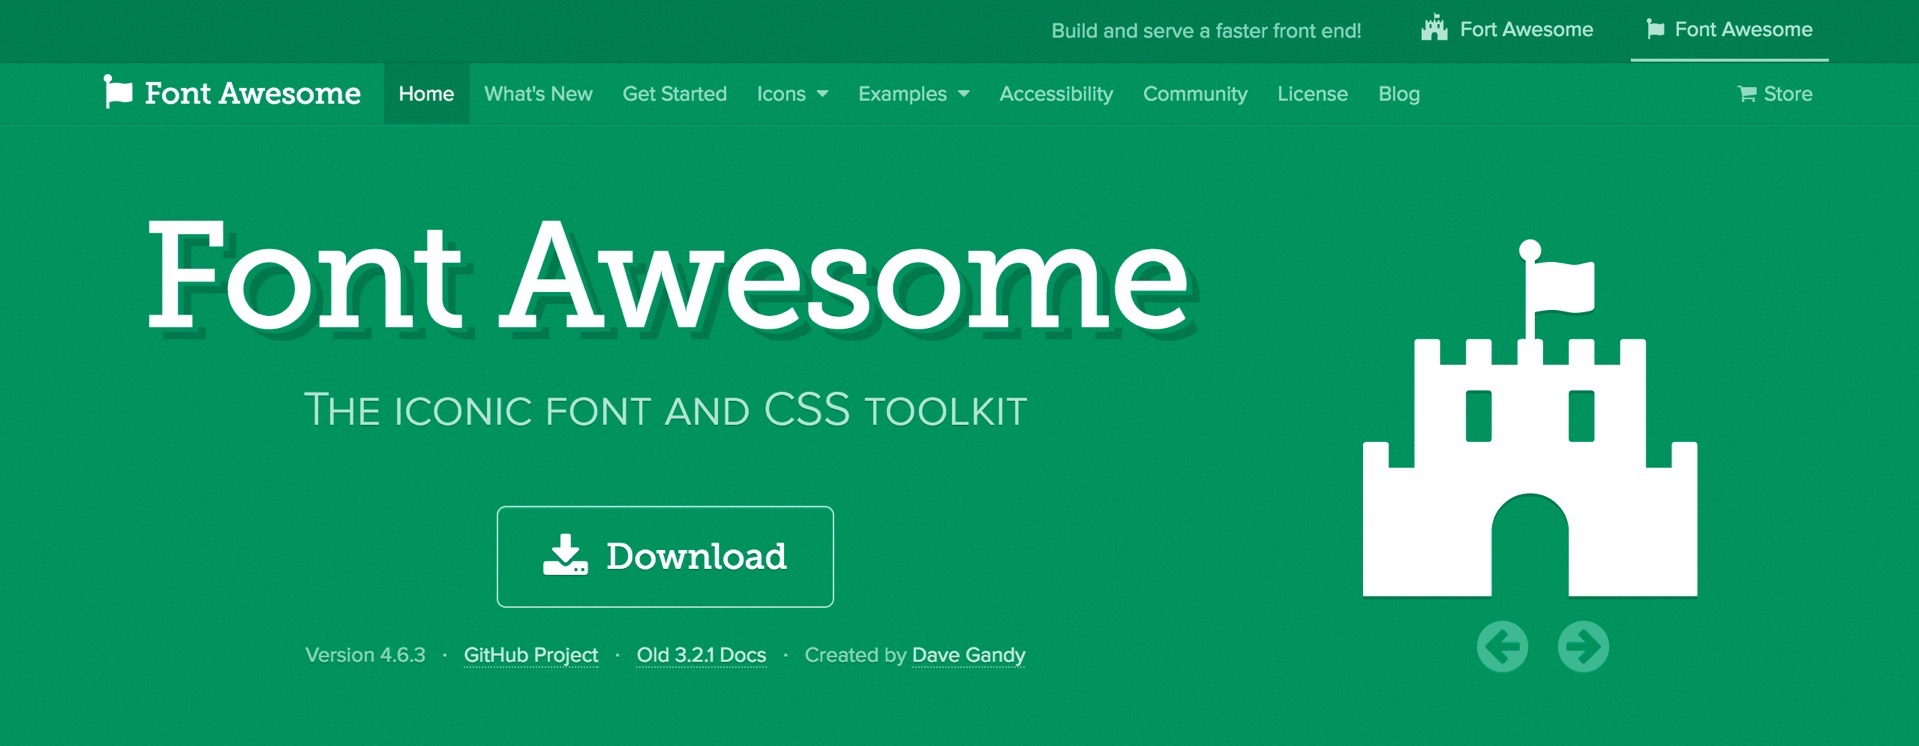Expand the Examples dropdown caret
Screen dimensions: 1919x746
pyautogui.click(x=963, y=94)
